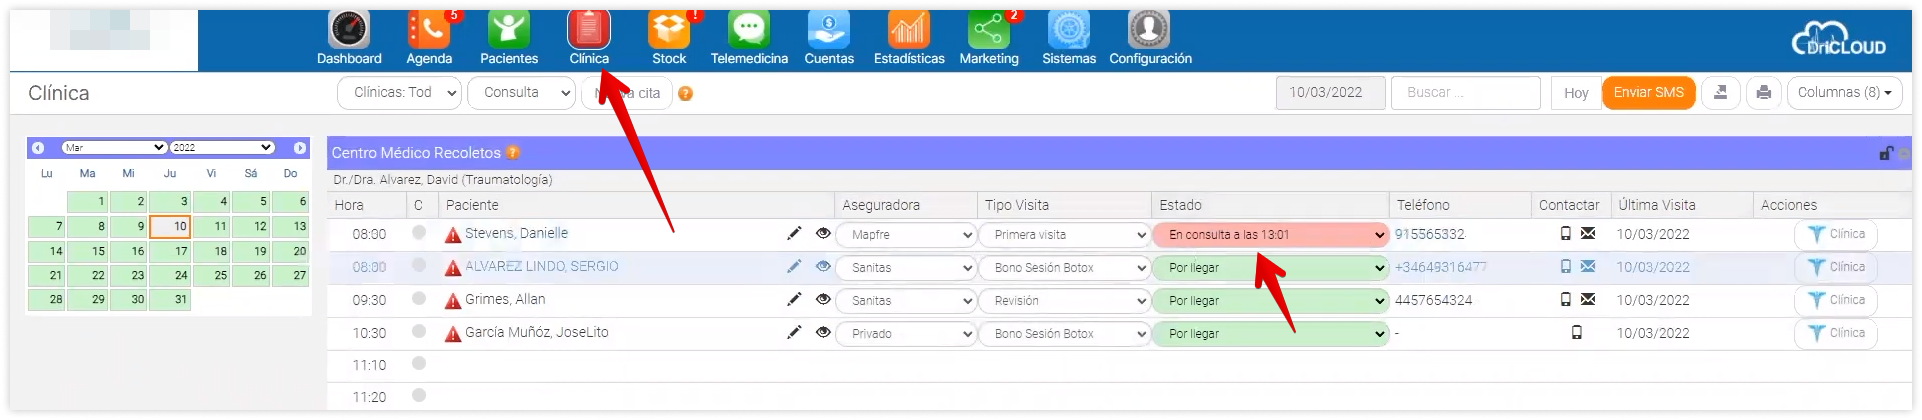Open the Agenda module
Image resolution: width=1922 pixels, height=420 pixels.
(x=429, y=39)
